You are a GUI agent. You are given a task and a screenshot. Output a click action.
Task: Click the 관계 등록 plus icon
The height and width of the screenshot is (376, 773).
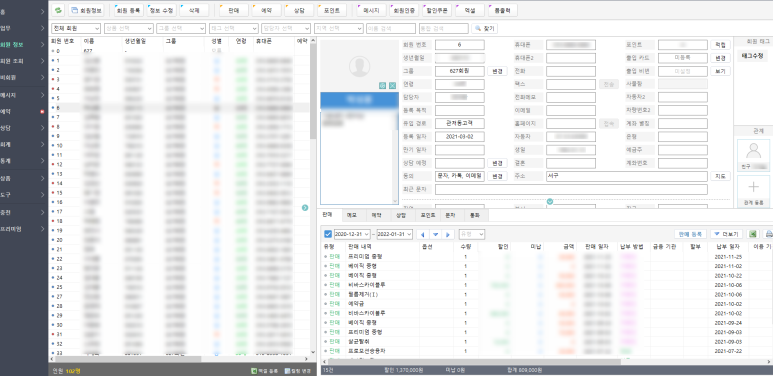pyautogui.click(x=753, y=187)
